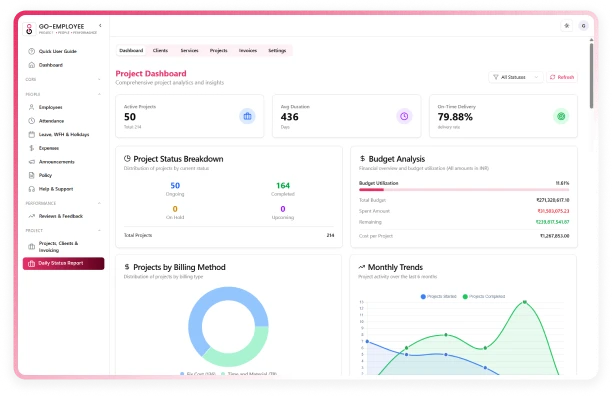
Task: Open the user avatar menu
Action: [x=583, y=26]
